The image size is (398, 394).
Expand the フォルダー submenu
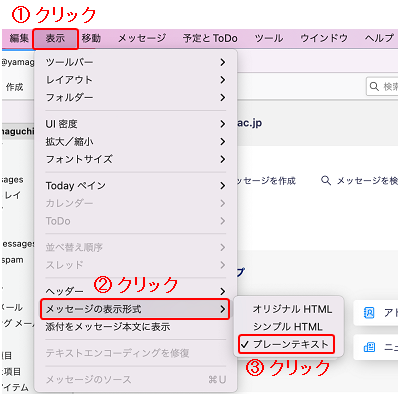[136, 97]
